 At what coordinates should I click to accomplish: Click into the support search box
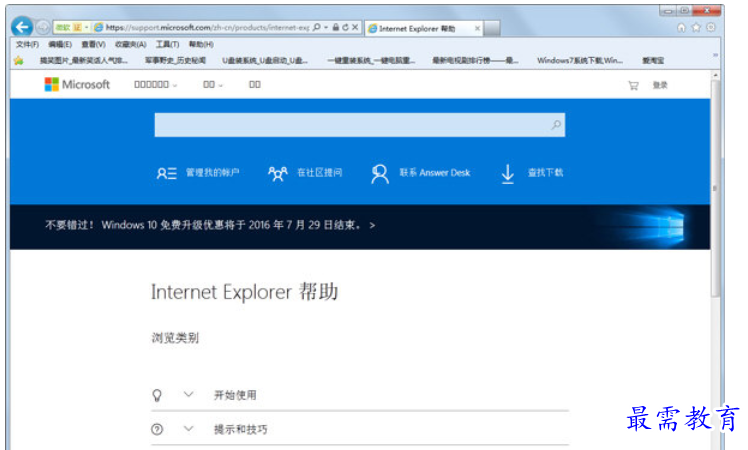pyautogui.click(x=360, y=125)
